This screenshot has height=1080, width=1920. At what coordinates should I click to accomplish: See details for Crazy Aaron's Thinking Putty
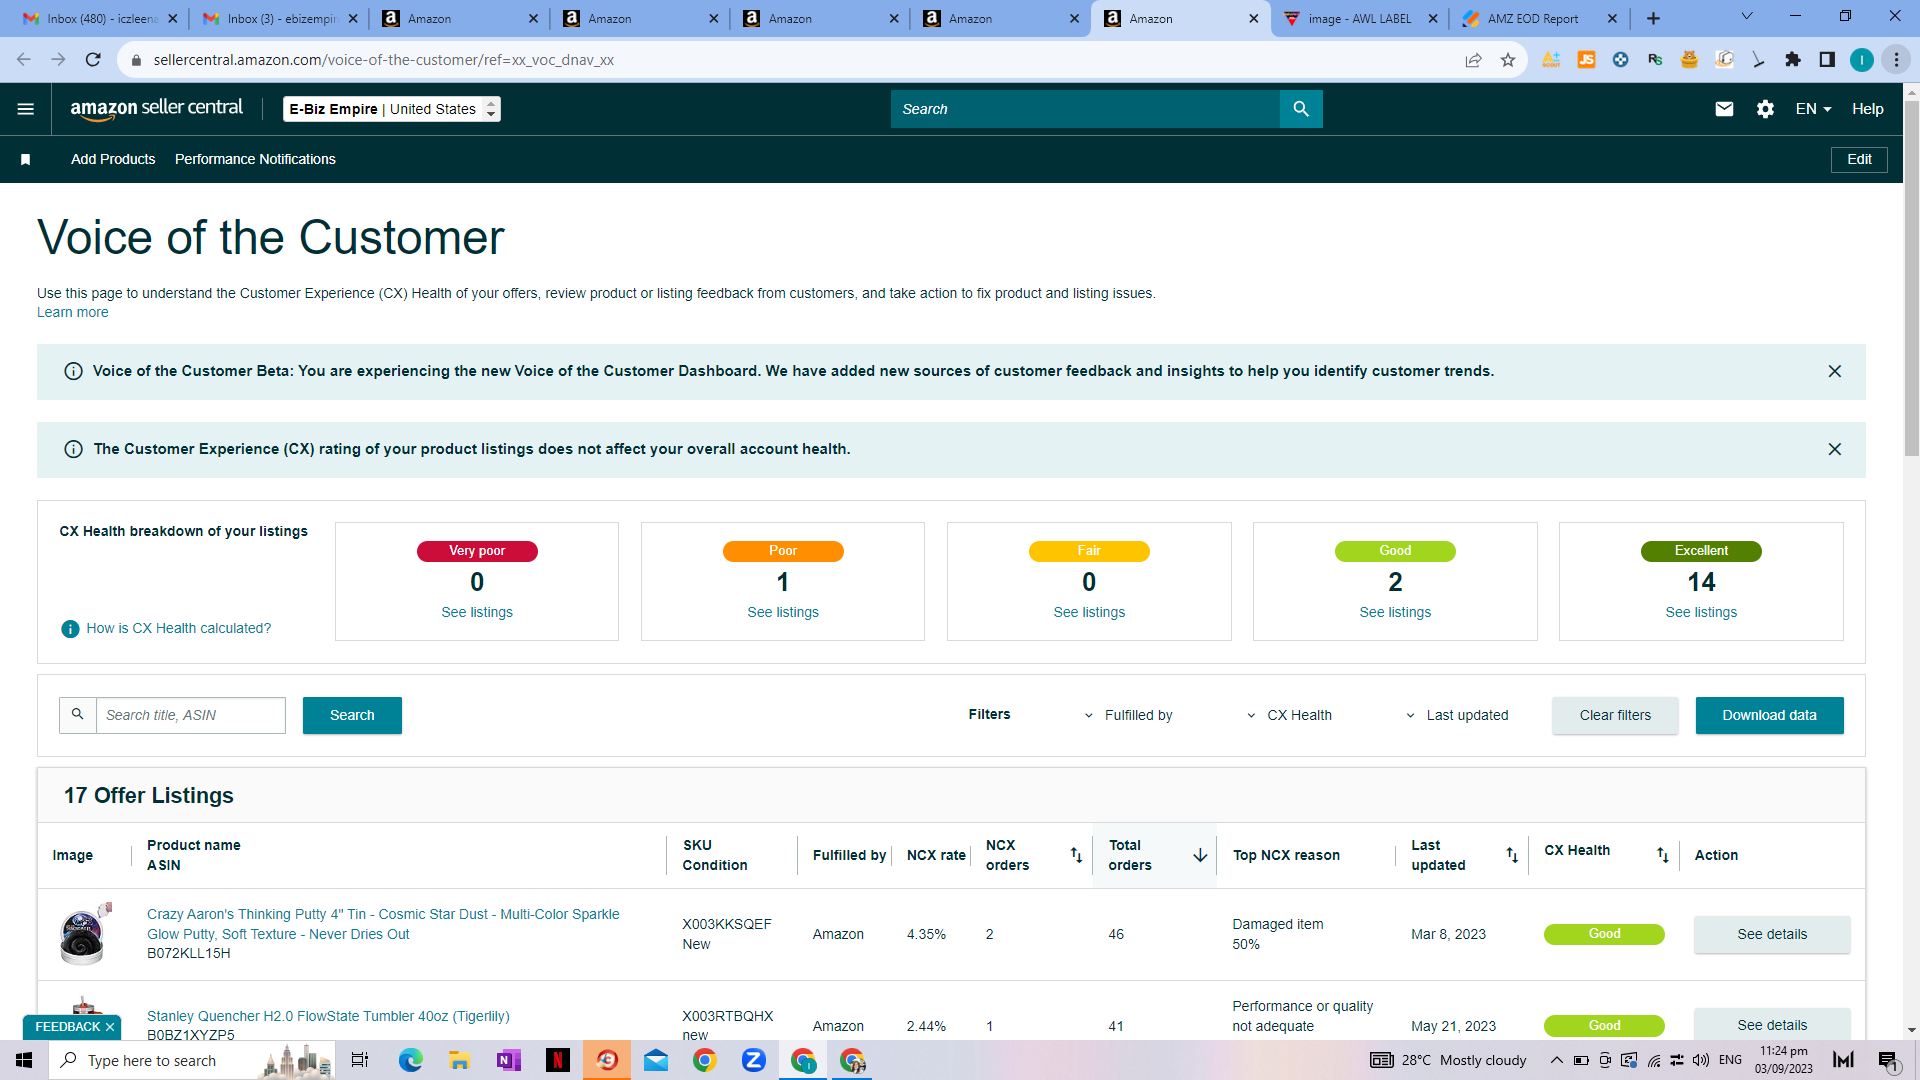point(1772,934)
